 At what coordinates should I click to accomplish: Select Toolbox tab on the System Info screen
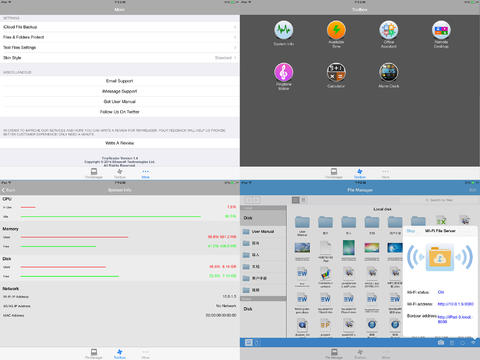[x=120, y=354]
